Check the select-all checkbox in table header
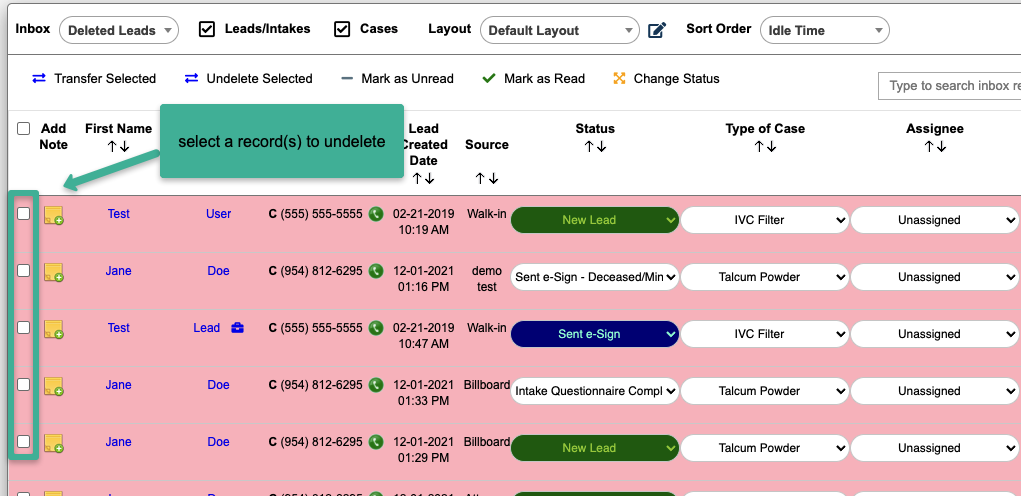This screenshot has width=1021, height=496. tap(23, 129)
